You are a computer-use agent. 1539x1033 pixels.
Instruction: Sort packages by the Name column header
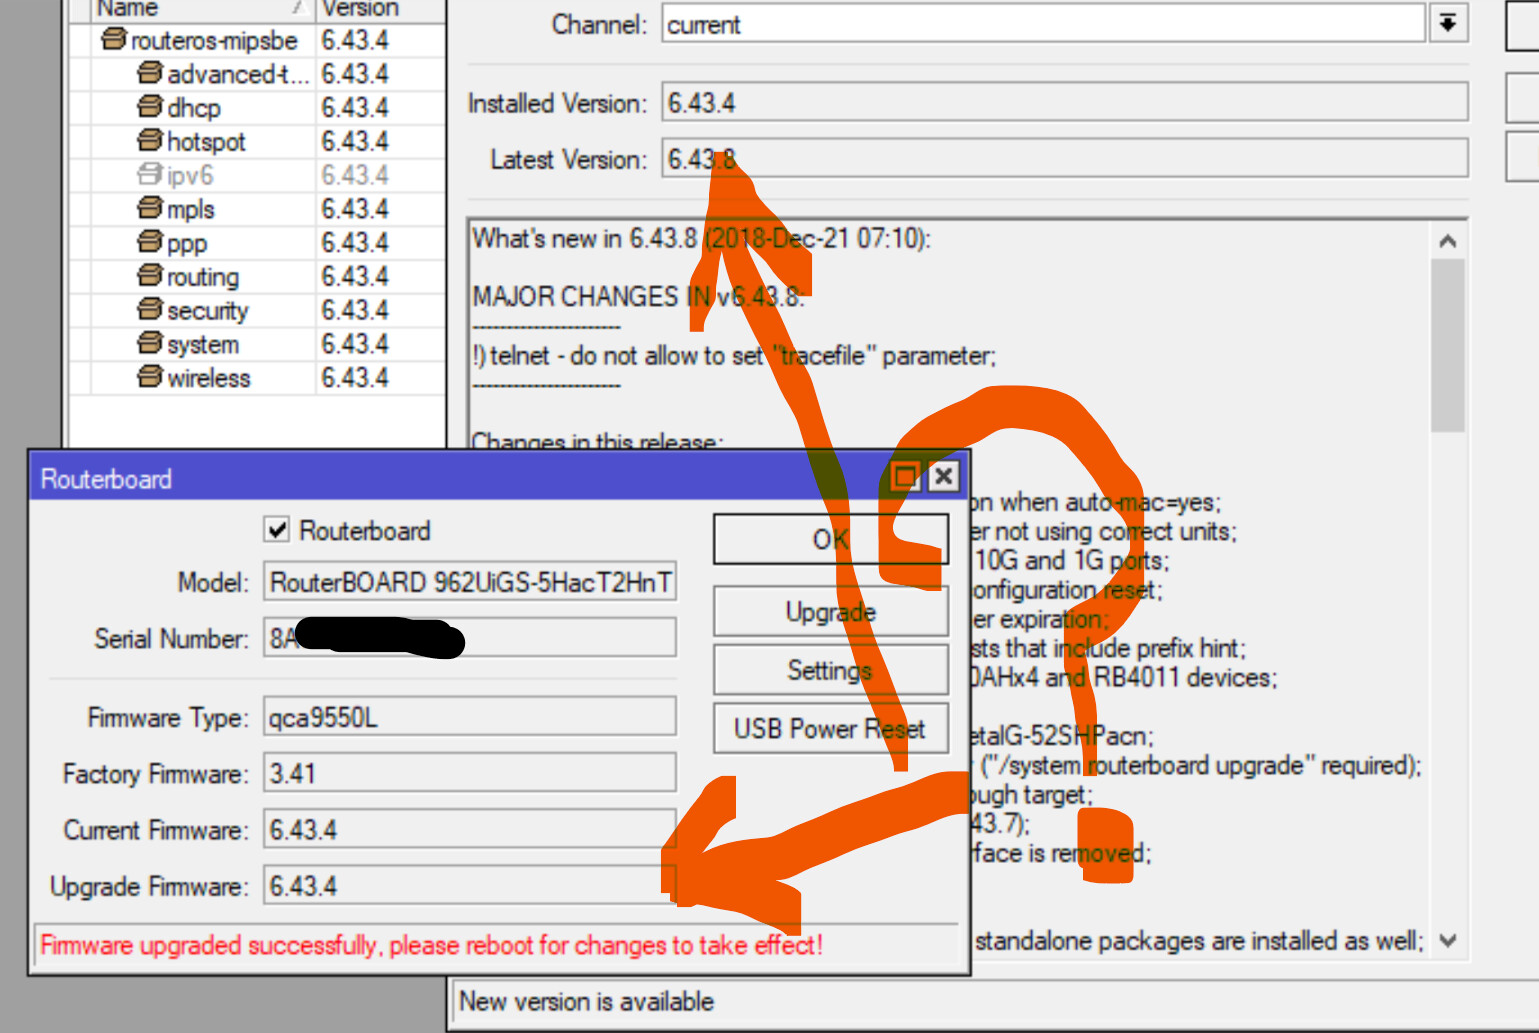[x=202, y=10]
